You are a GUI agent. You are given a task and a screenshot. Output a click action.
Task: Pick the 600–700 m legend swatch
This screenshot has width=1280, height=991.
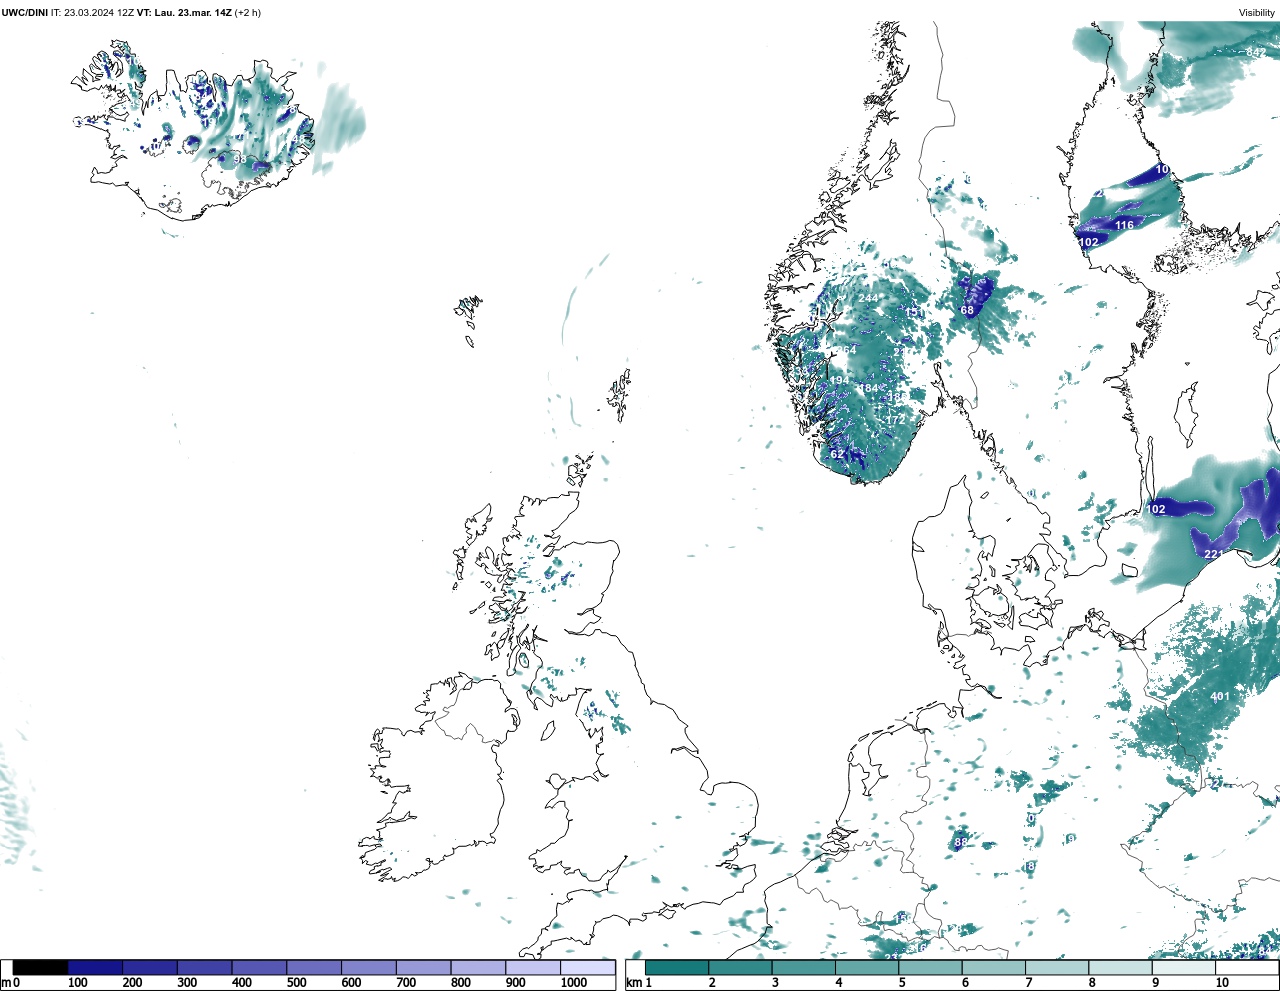click(369, 967)
